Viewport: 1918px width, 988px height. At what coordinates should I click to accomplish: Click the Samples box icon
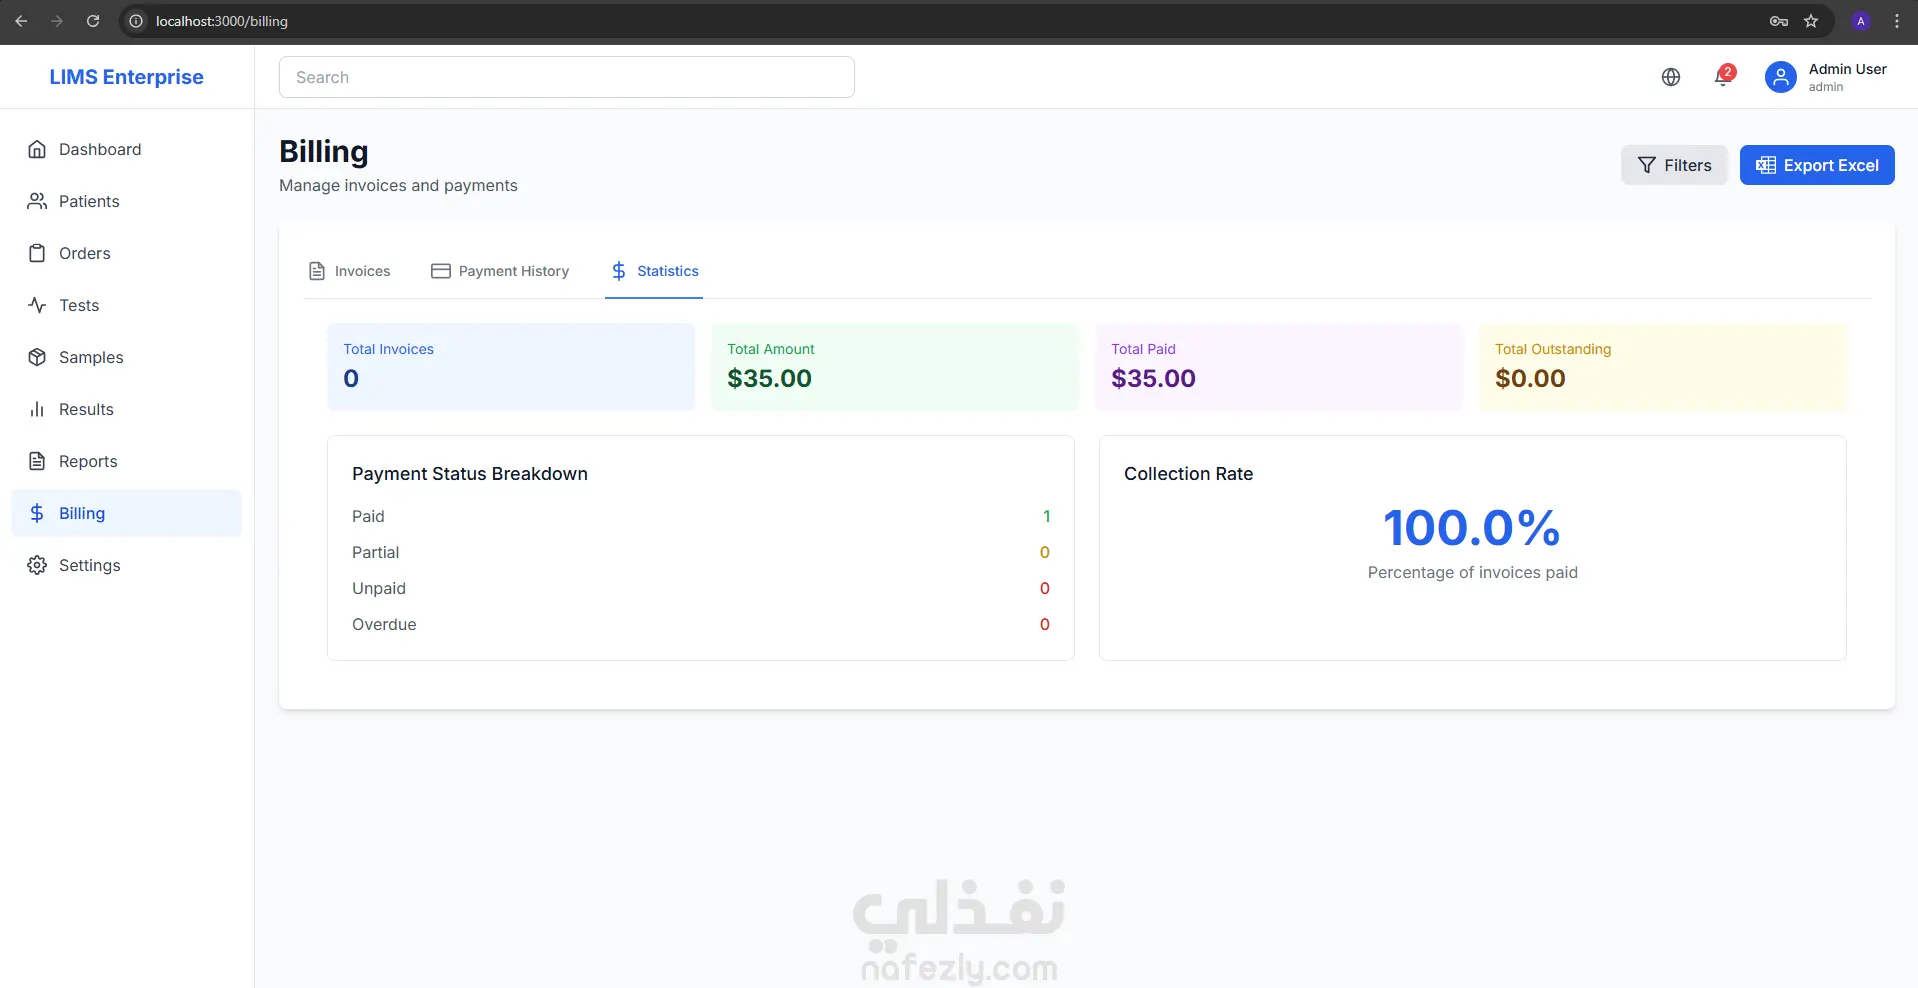coord(37,357)
